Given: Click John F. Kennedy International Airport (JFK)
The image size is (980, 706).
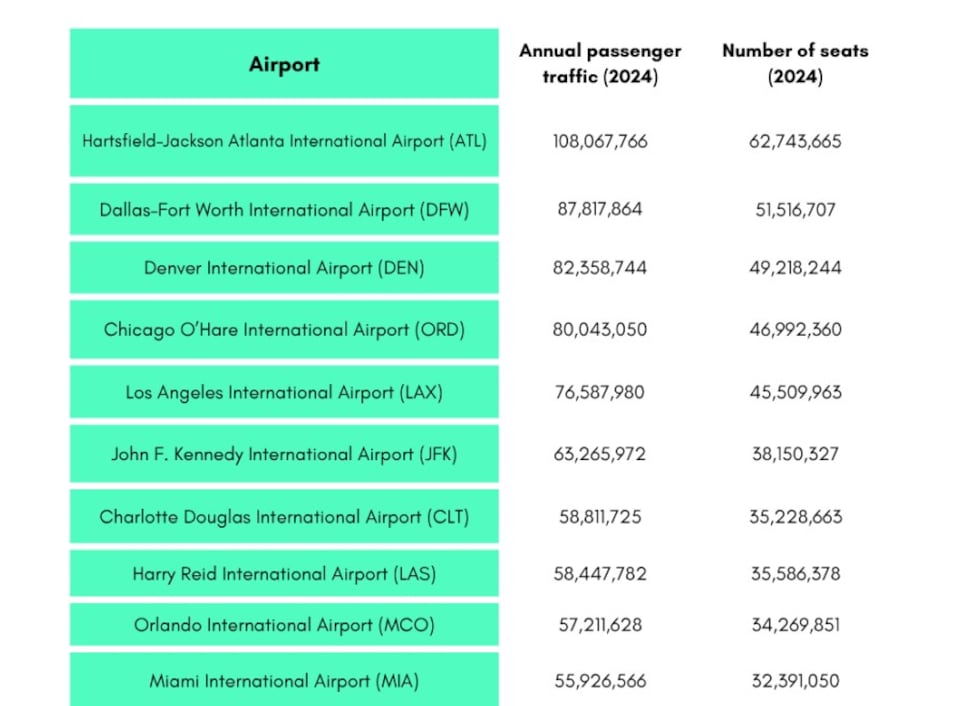Looking at the screenshot, I should tap(284, 454).
